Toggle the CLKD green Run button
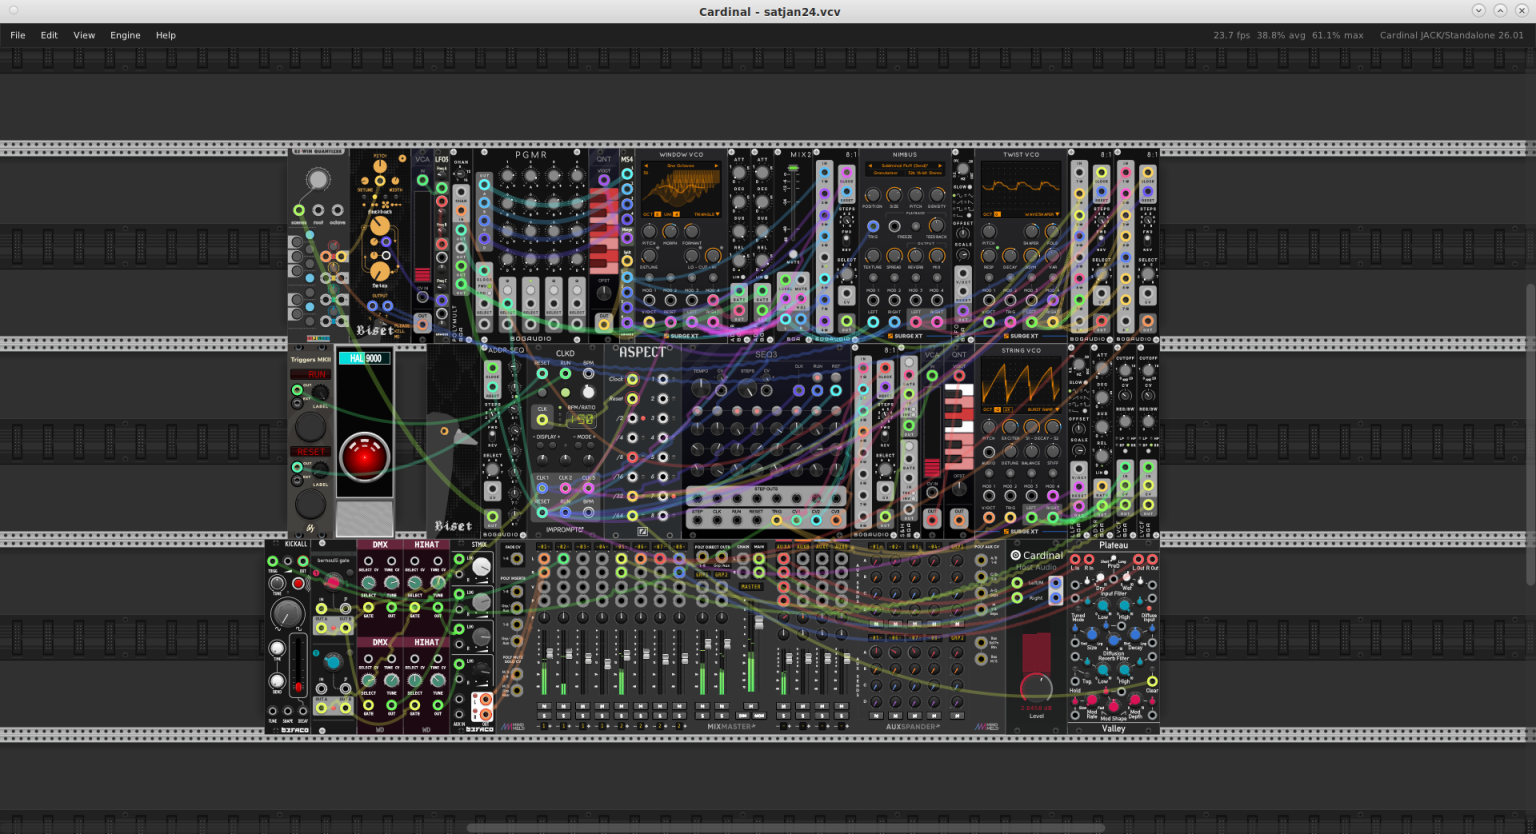Screen dimensions: 1536x834 coord(565,392)
